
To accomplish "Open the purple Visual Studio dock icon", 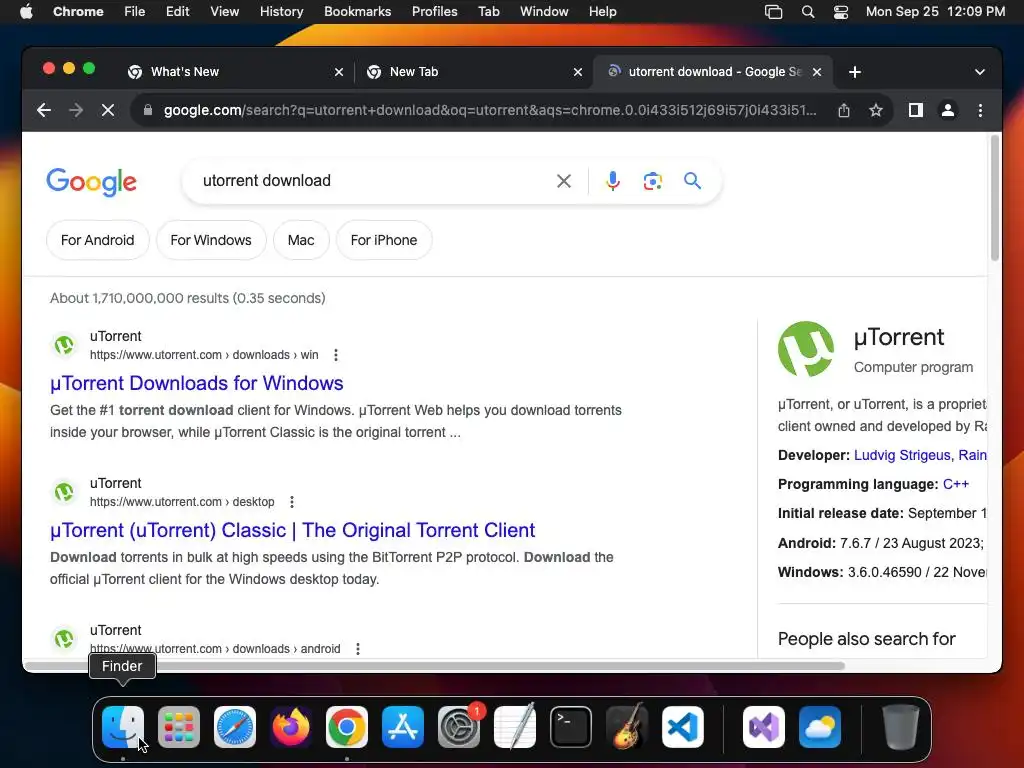I will (763, 727).
